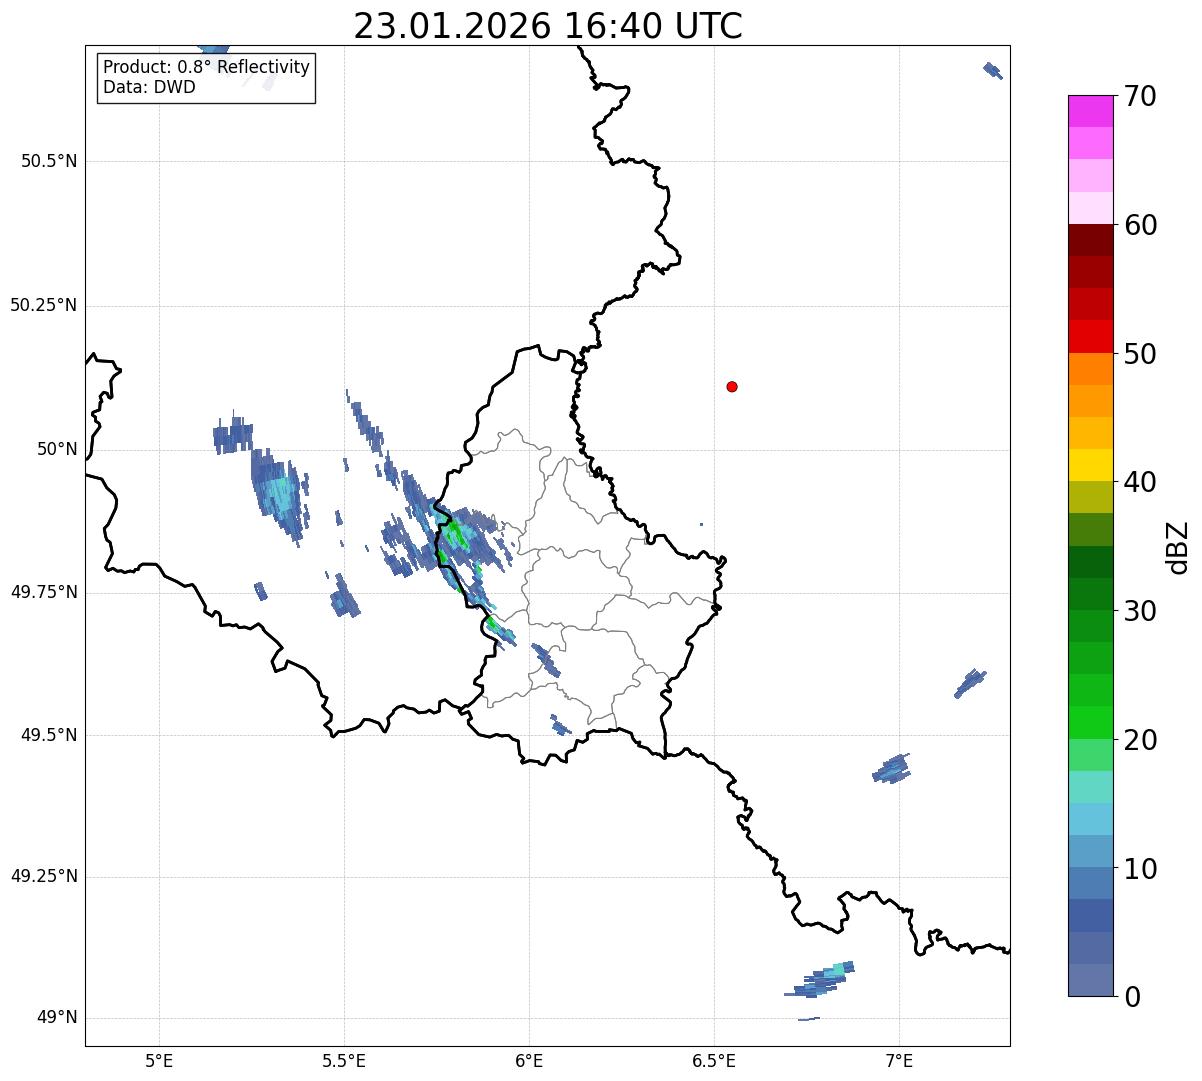Click the bright green swatch above 20
Viewport: 1202px width, 1081px height.
coord(1090,723)
